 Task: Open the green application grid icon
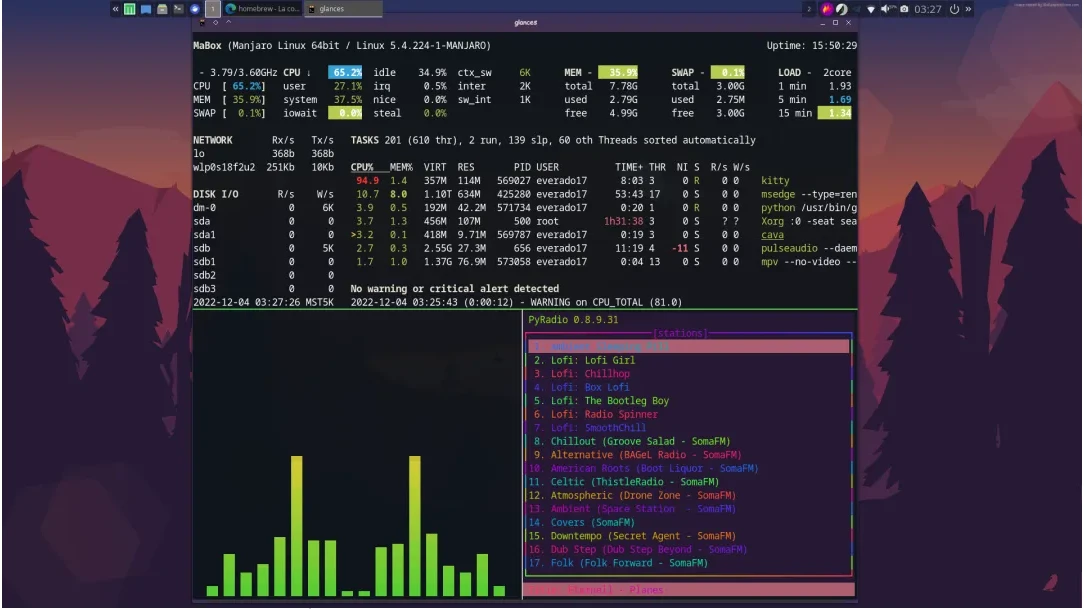pos(129,8)
